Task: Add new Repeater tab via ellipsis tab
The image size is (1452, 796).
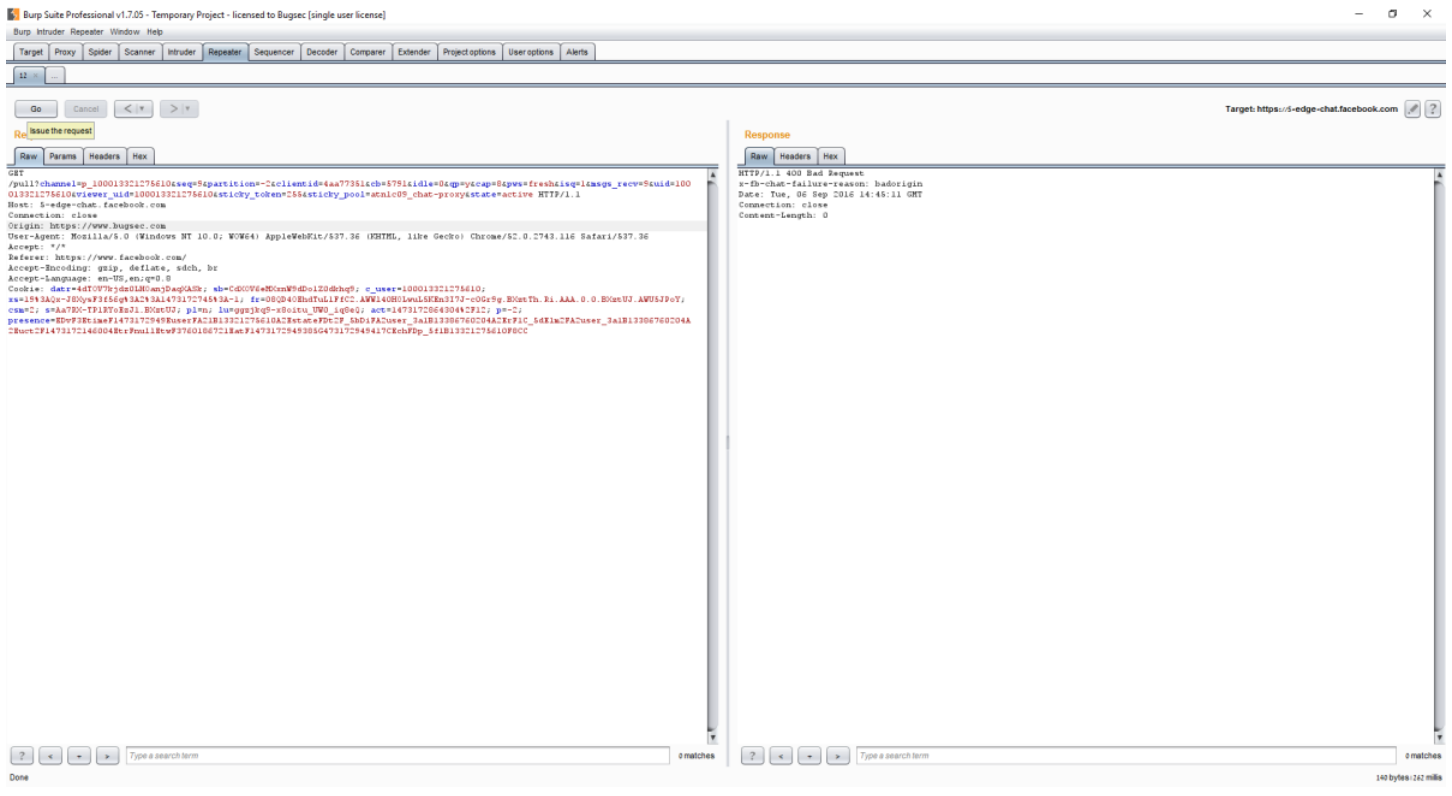Action: [x=56, y=76]
